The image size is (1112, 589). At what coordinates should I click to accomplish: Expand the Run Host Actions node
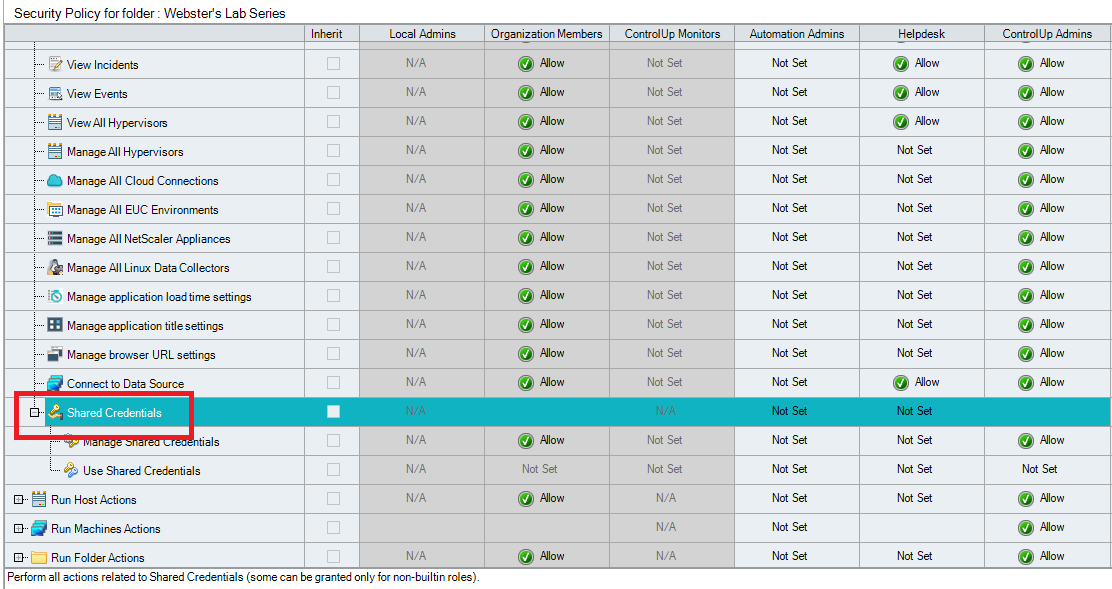pyautogui.click(x=19, y=500)
